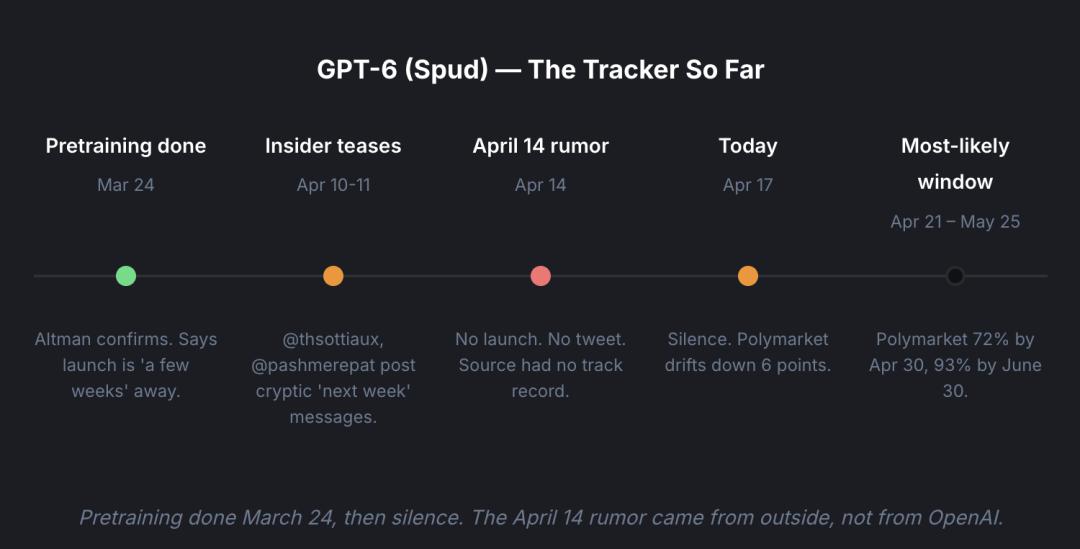Select the 'Today' milestone heading

point(748,146)
